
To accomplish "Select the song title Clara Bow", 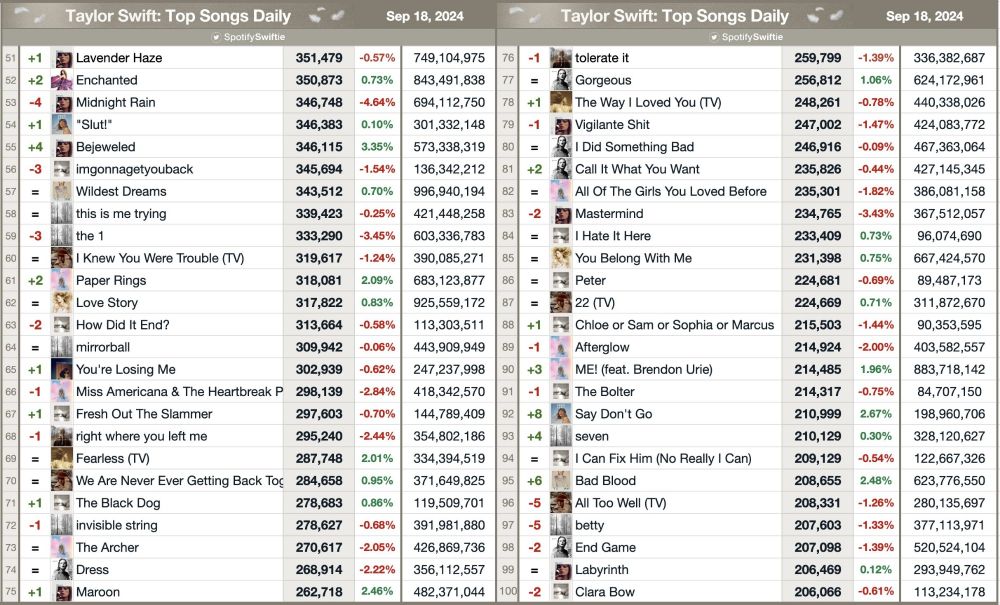I will (x=605, y=592).
